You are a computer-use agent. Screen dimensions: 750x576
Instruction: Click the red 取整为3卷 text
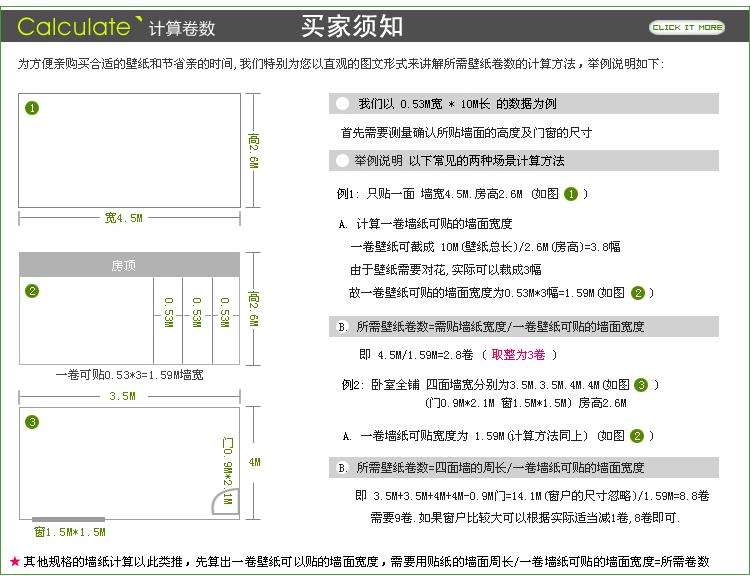point(518,355)
